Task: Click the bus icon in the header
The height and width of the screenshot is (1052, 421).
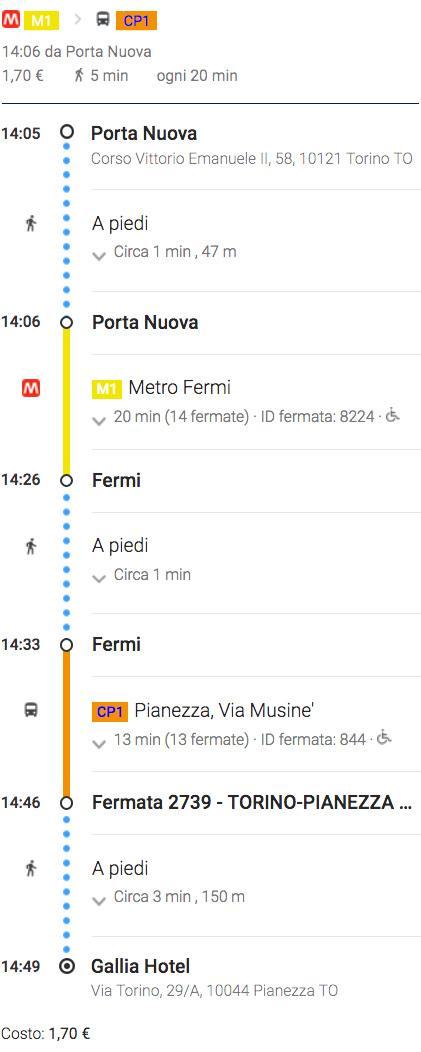Action: pyautogui.click(x=103, y=20)
